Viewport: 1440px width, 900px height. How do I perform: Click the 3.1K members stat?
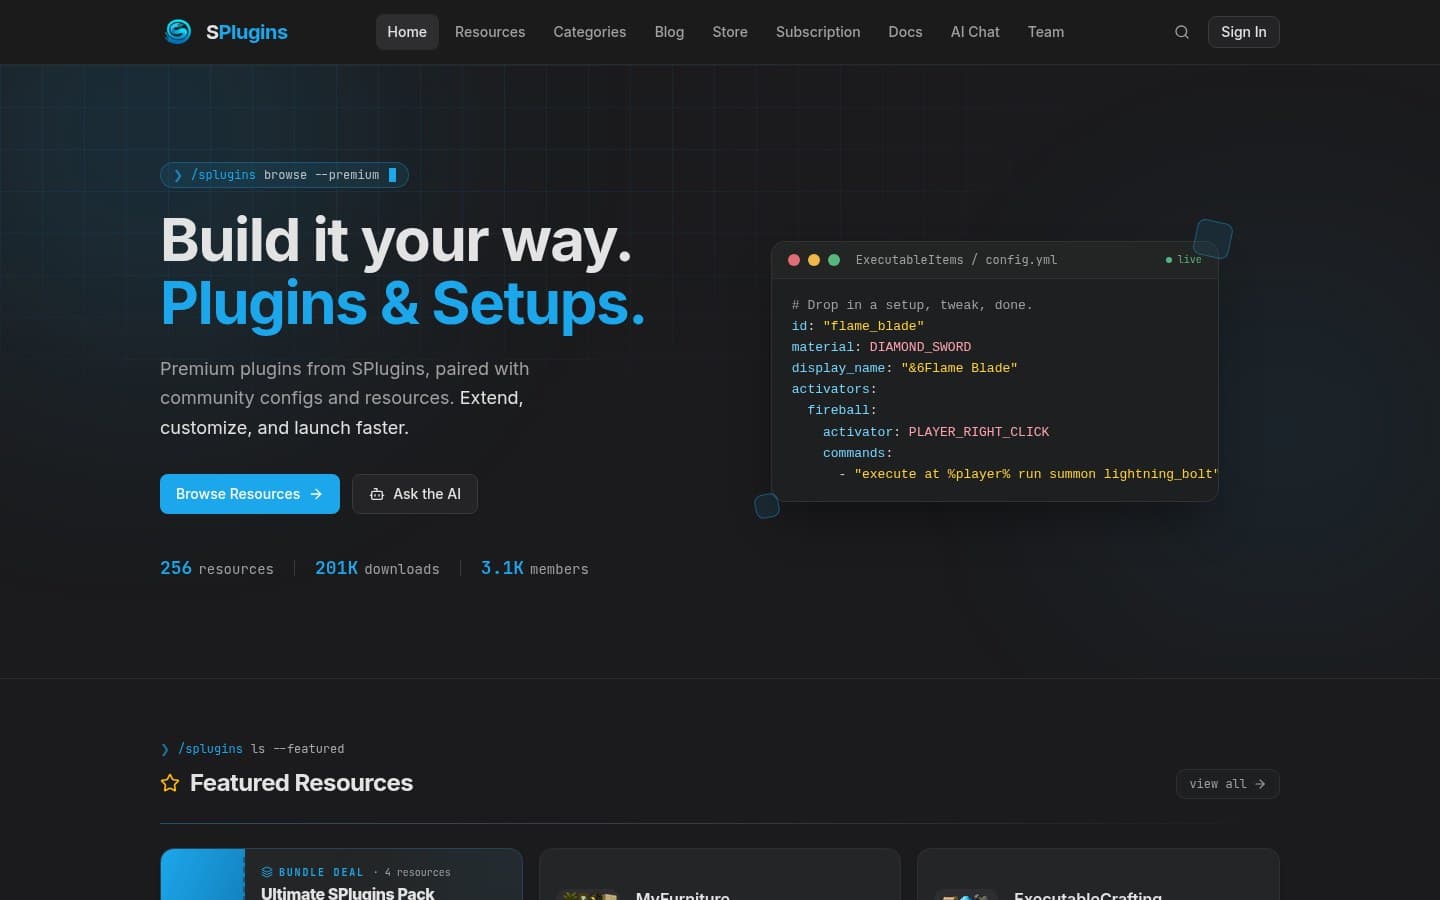click(x=535, y=568)
